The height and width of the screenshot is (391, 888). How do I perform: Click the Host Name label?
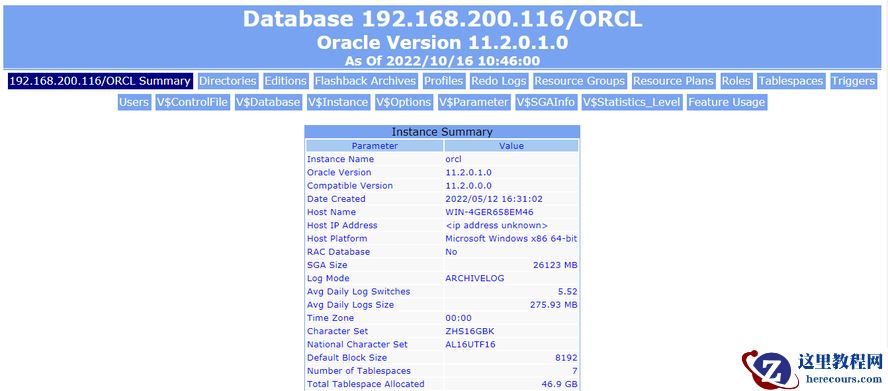pyautogui.click(x=331, y=212)
